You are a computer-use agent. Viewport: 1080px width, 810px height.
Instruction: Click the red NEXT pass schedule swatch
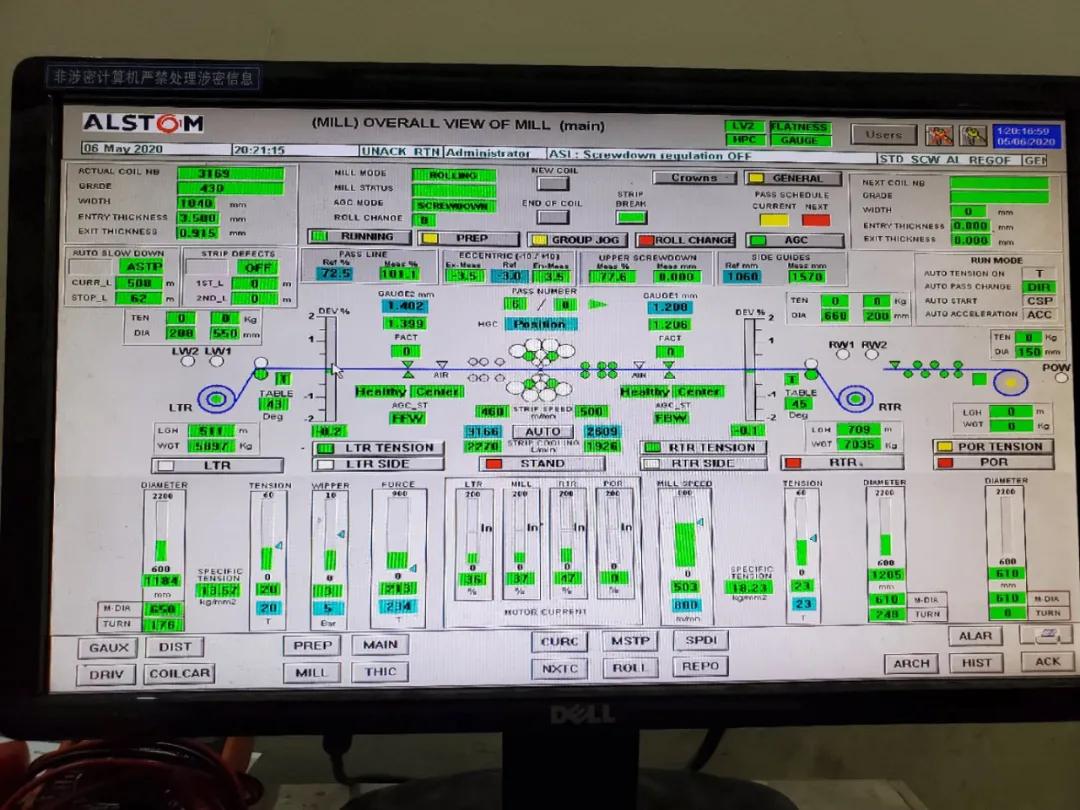click(x=816, y=220)
